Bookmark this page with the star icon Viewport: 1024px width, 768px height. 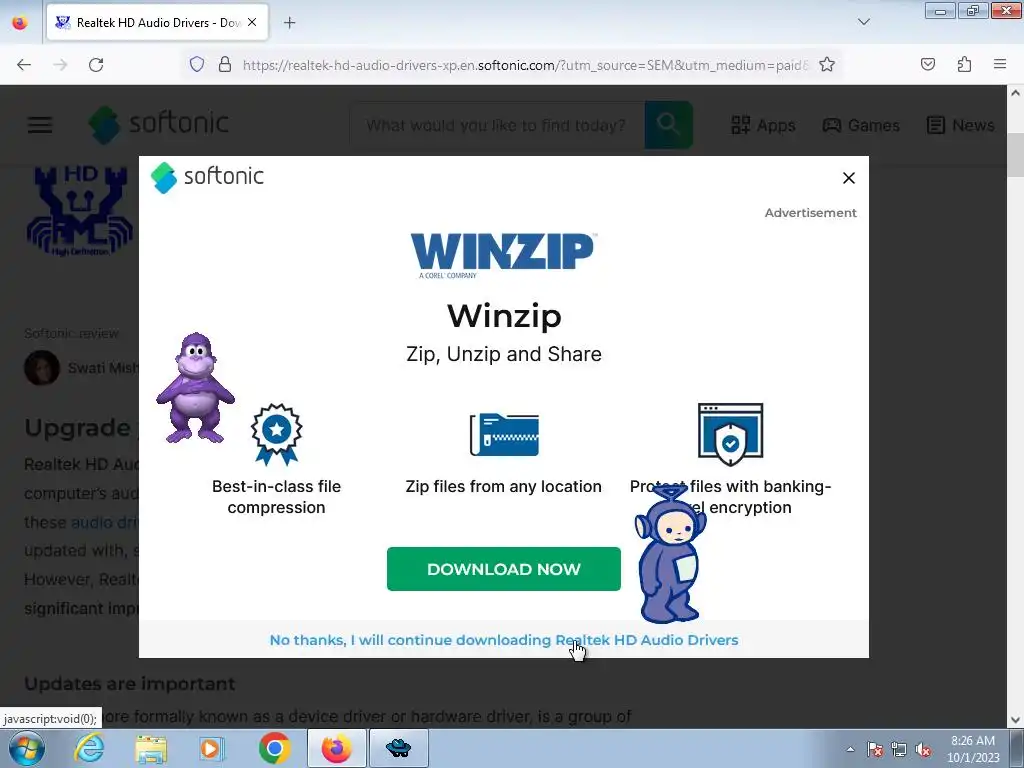pyautogui.click(x=827, y=64)
